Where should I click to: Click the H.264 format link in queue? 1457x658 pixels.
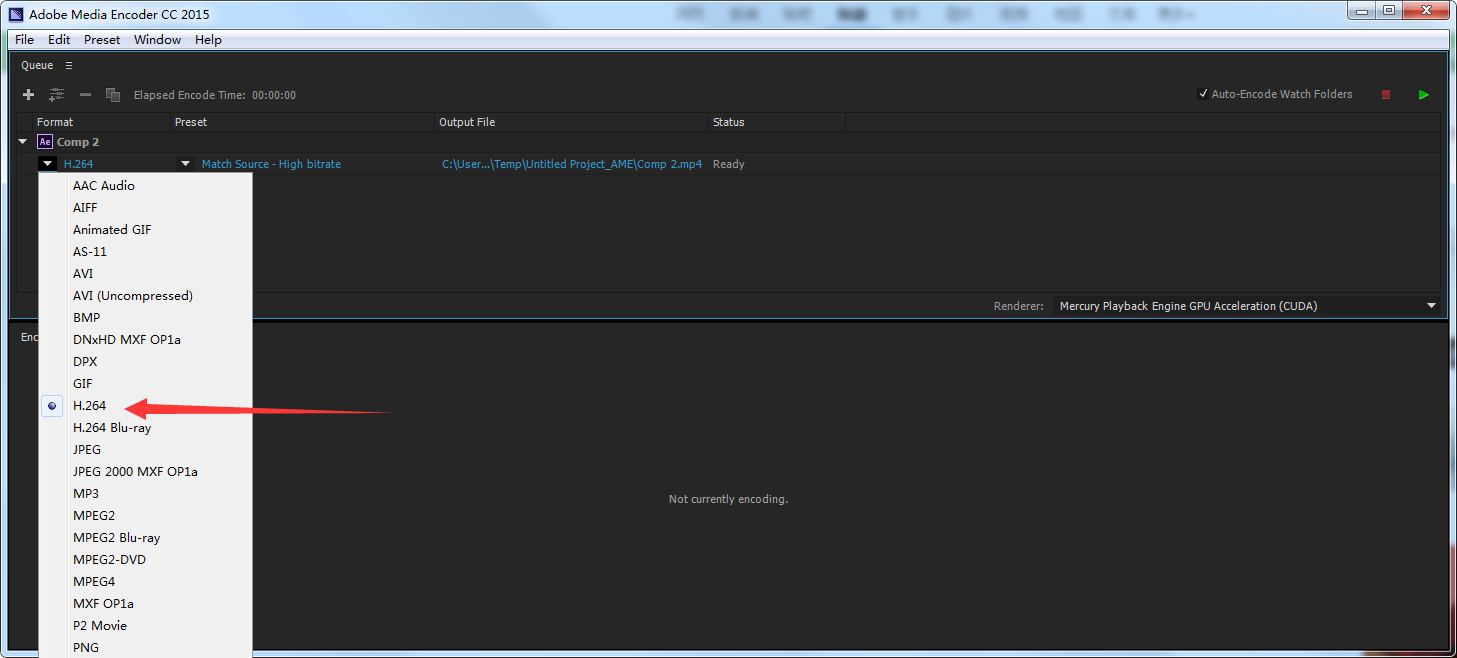tap(78, 164)
